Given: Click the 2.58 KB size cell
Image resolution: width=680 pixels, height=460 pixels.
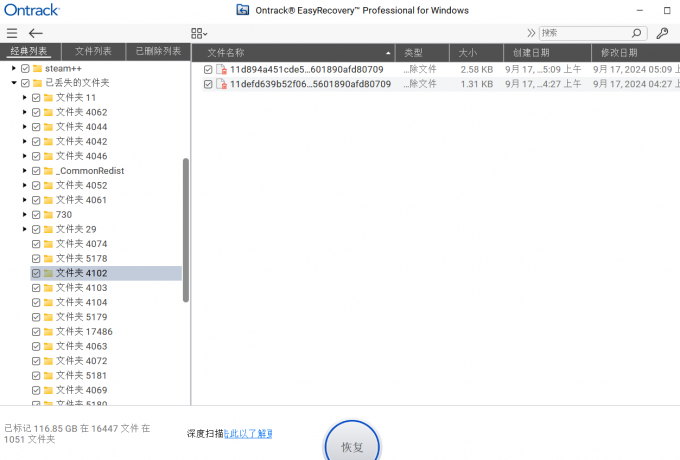Looking at the screenshot, I should (477, 69).
